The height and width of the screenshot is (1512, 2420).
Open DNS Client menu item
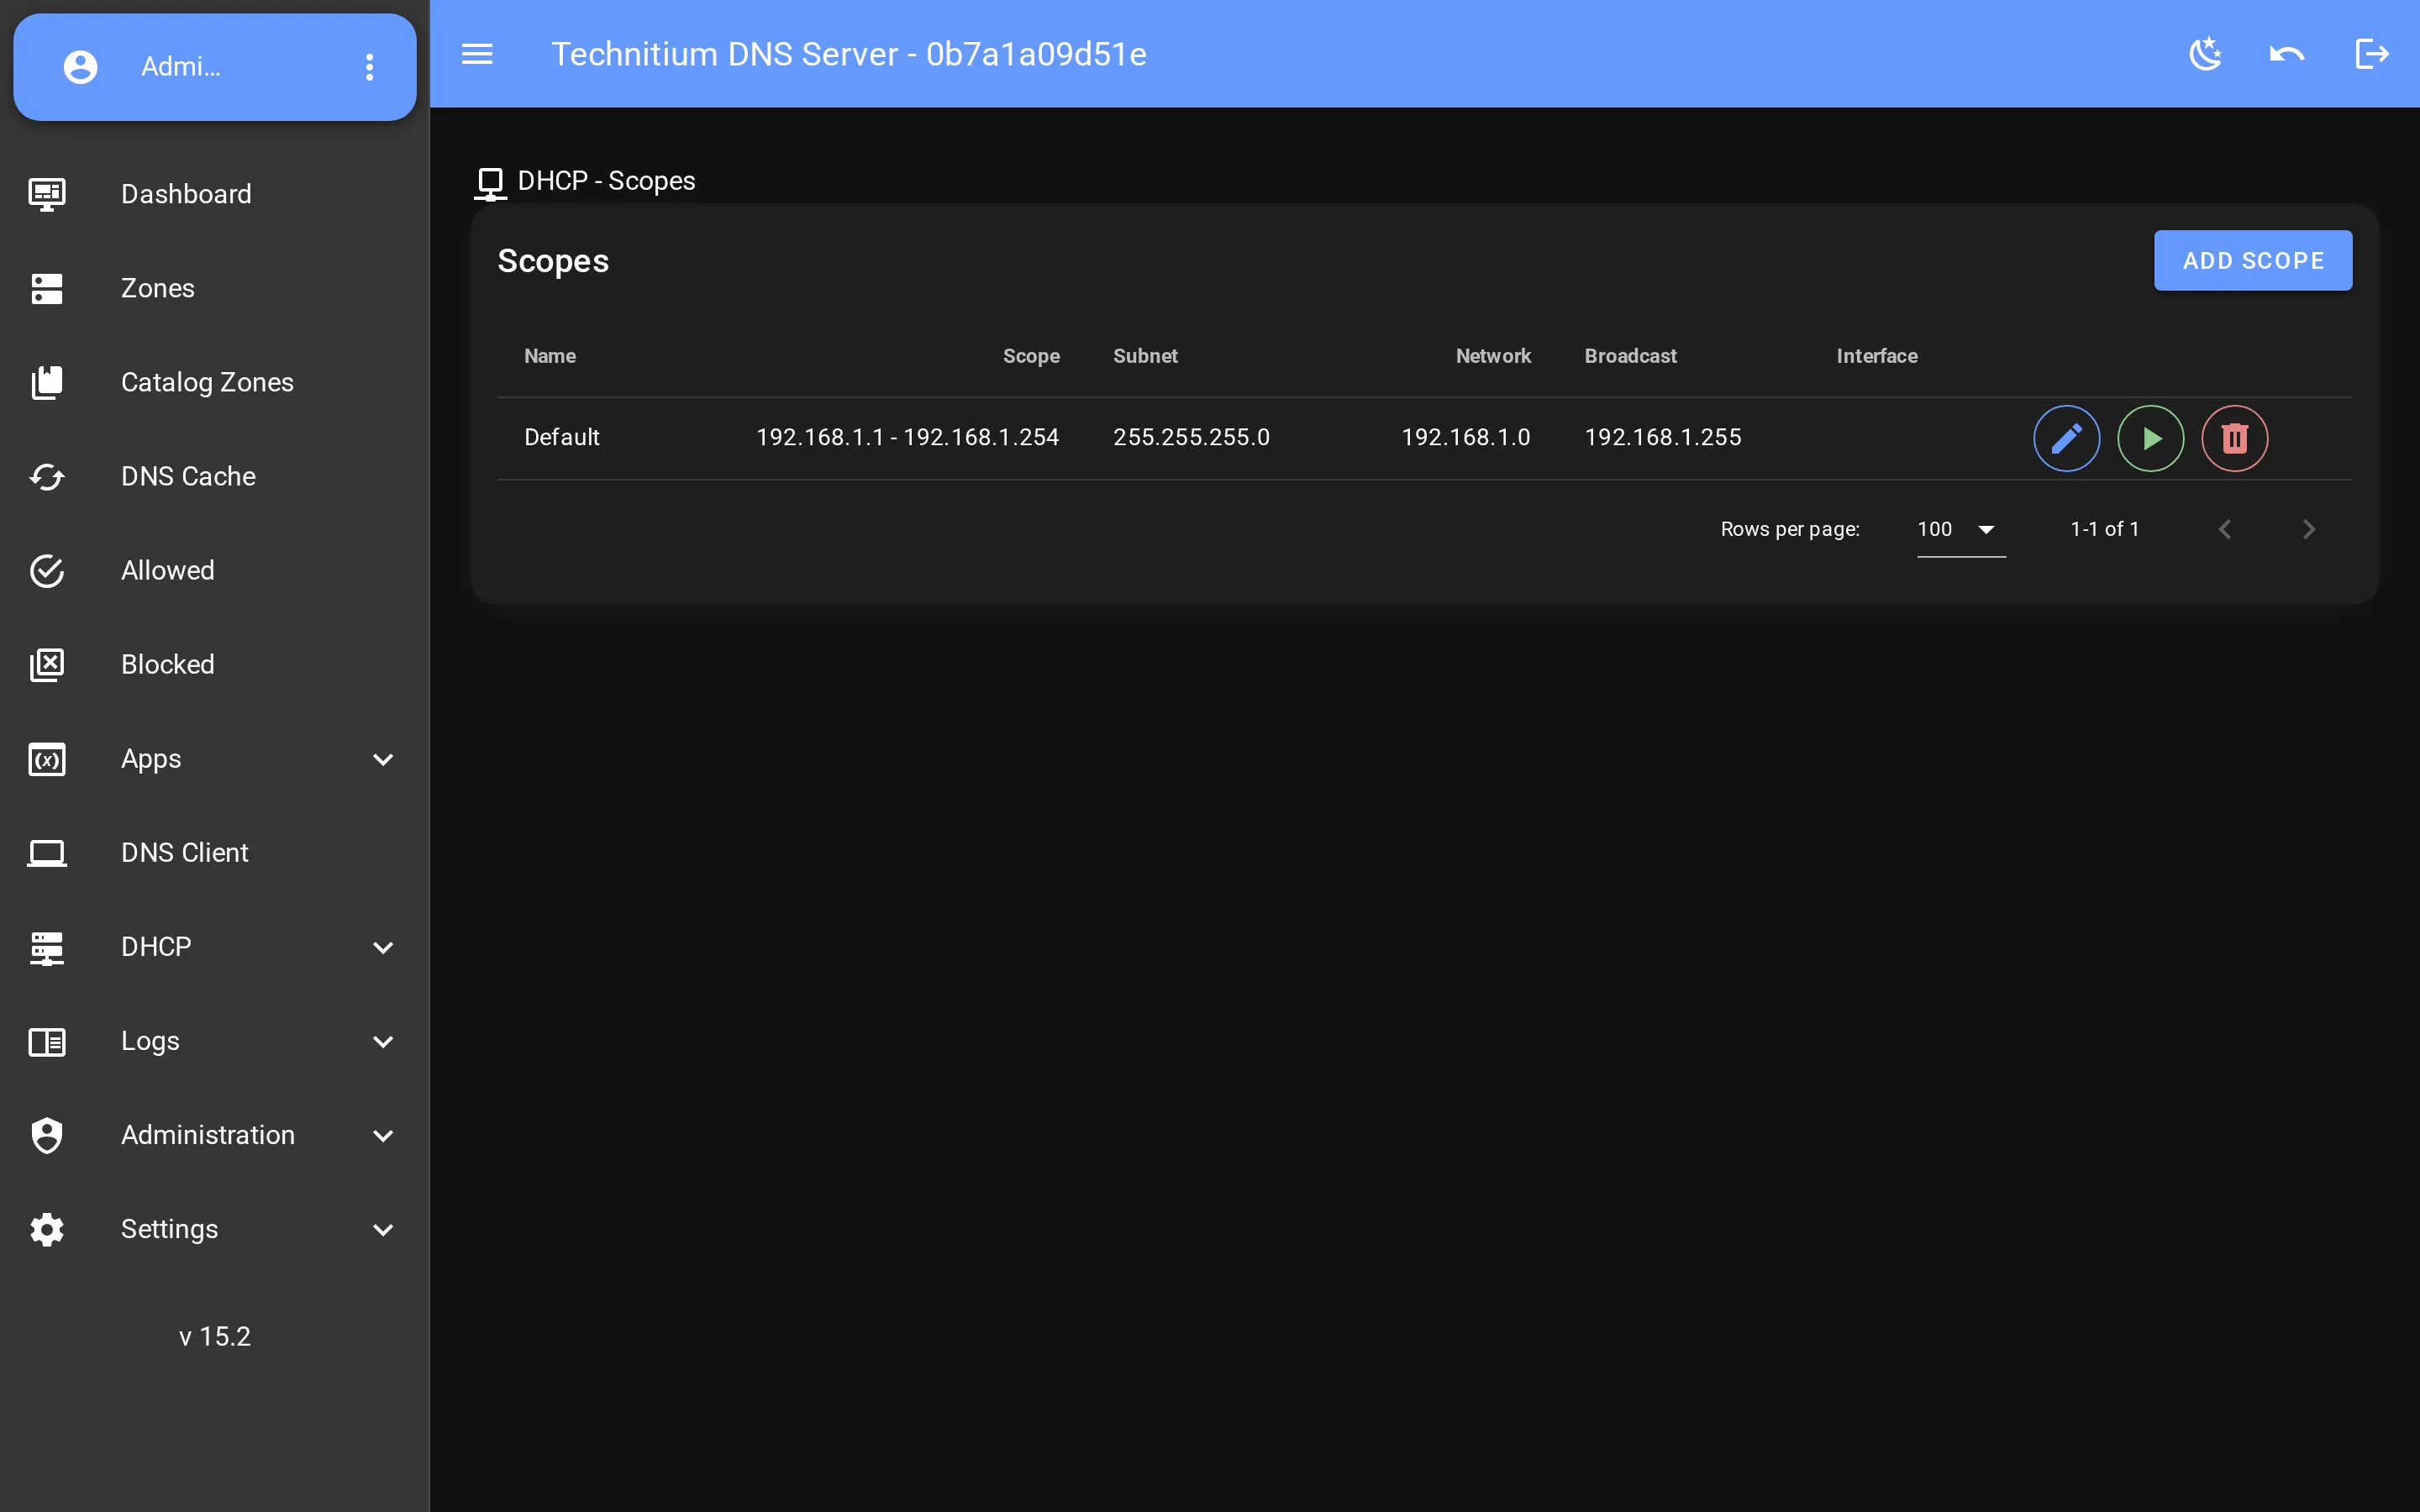pyautogui.click(x=215, y=853)
